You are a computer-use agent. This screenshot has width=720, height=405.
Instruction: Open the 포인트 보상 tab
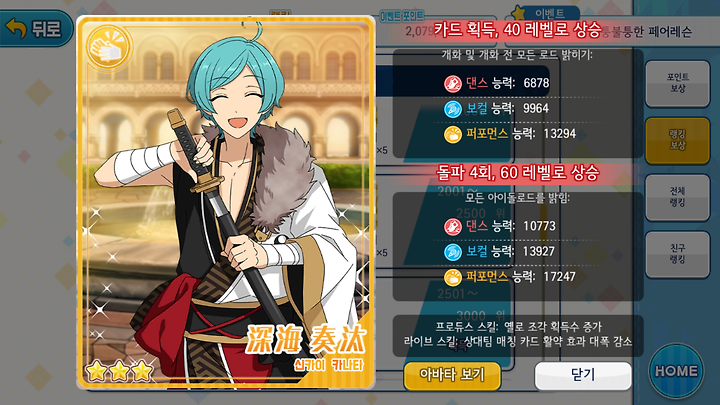677,83
